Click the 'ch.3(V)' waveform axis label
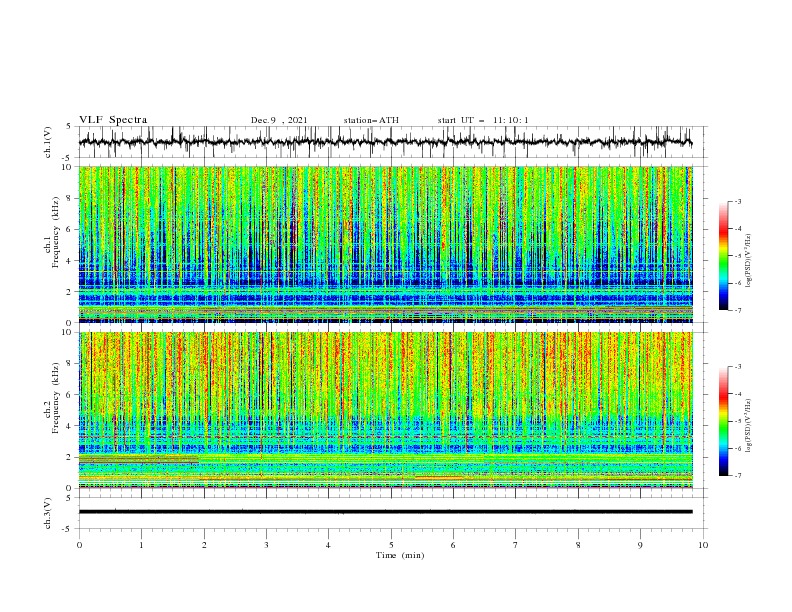Image resolution: width=792 pixels, height=612 pixels. tap(48, 513)
